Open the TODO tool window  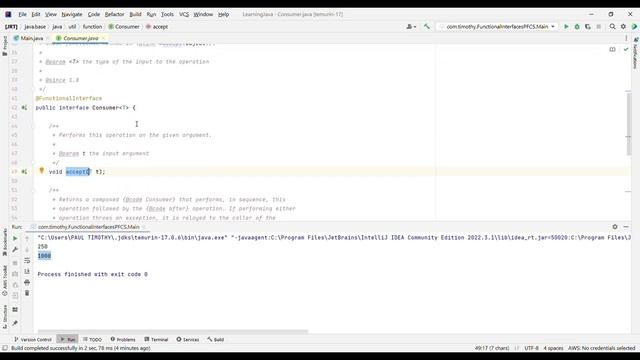92,340
